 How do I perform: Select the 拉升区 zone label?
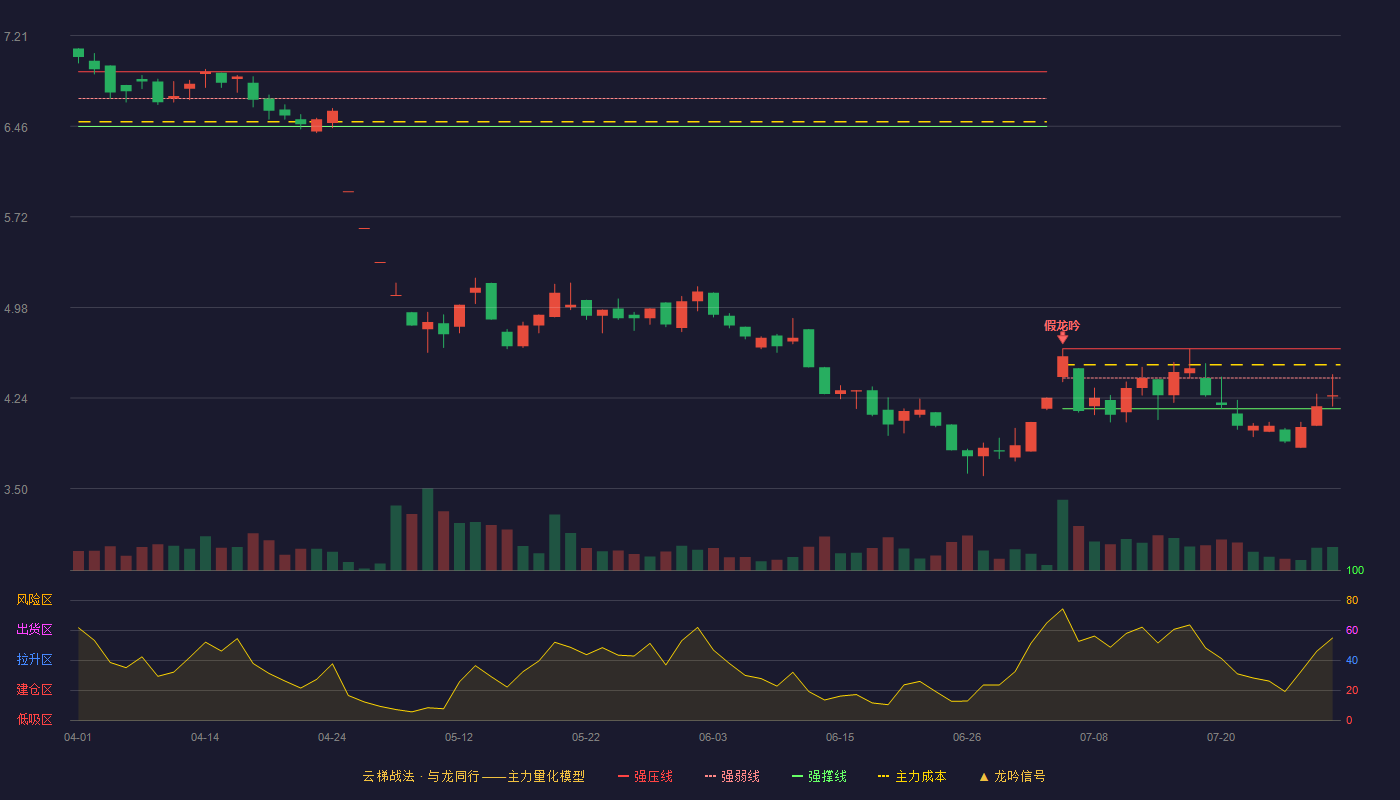tap(34, 660)
